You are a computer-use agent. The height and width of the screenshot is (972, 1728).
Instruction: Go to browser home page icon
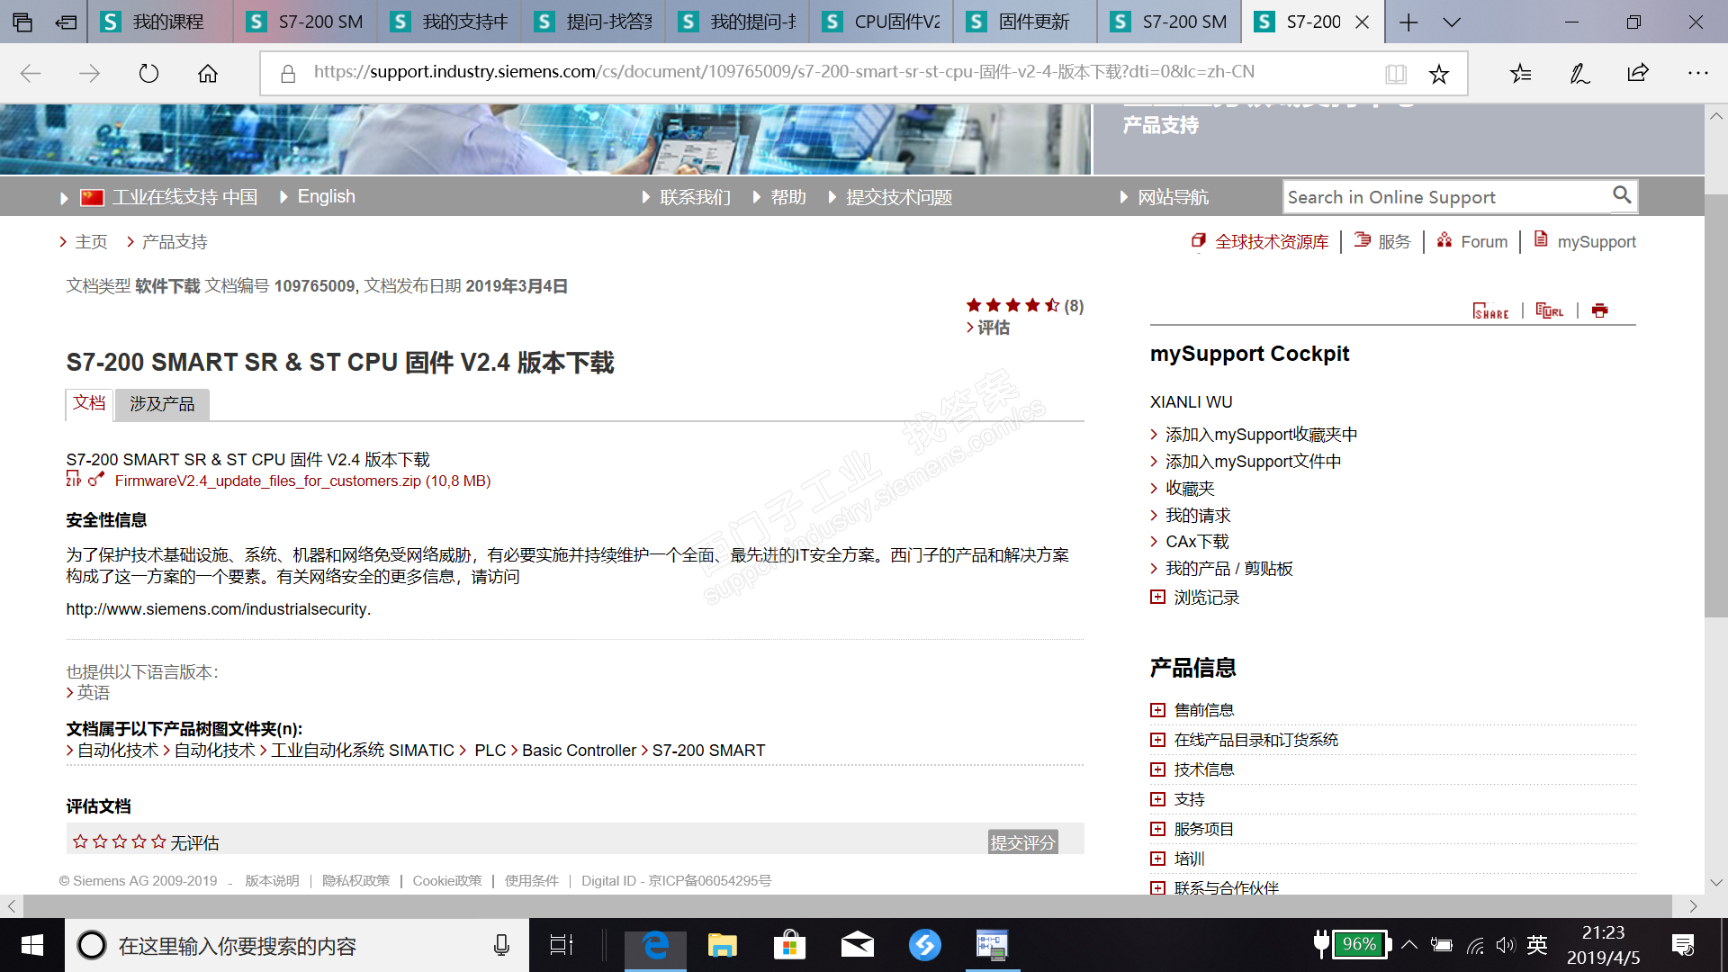pyautogui.click(x=208, y=73)
